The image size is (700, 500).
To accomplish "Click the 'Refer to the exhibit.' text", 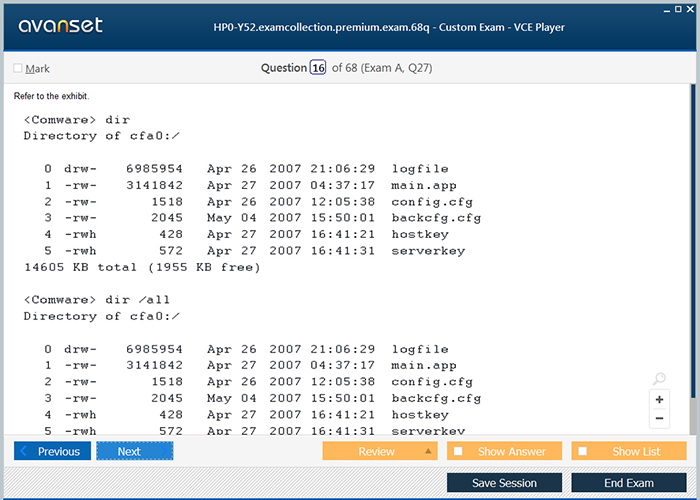I will pyautogui.click(x=51, y=96).
